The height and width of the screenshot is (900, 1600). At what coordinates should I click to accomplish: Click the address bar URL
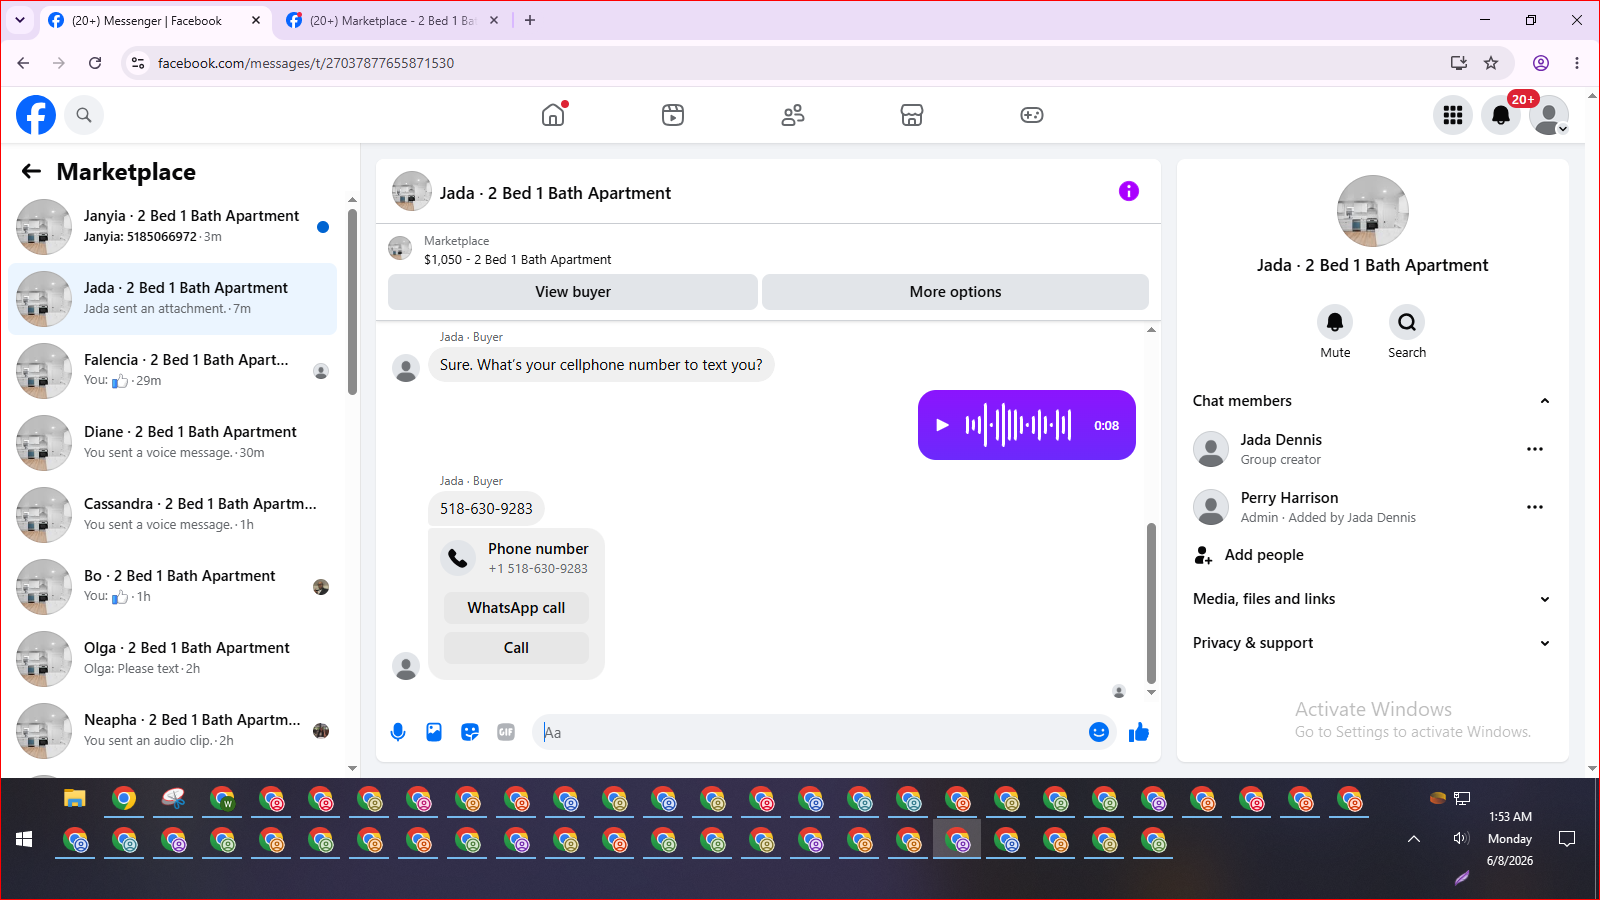[306, 63]
